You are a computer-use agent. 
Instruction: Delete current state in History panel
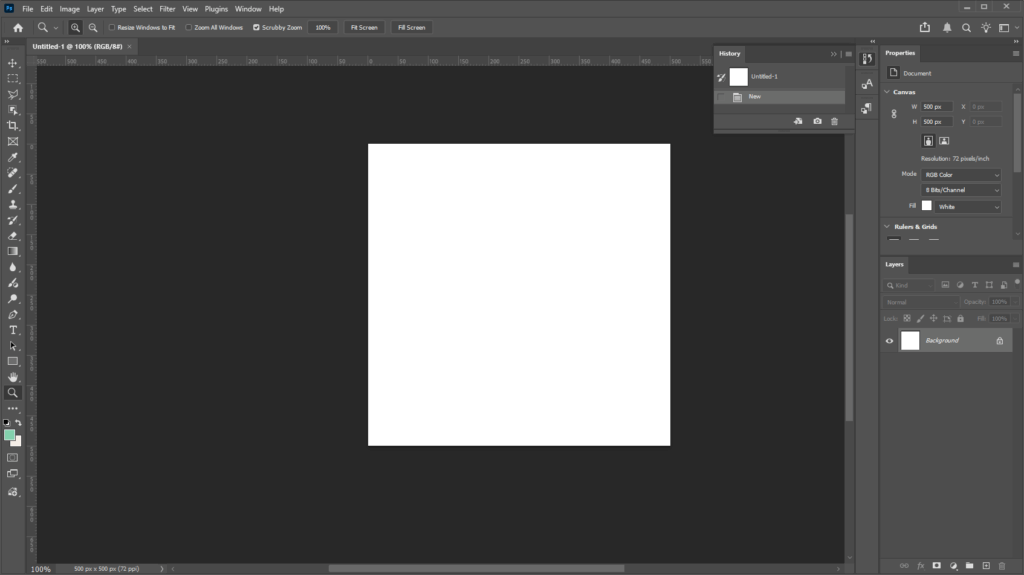[x=835, y=121]
